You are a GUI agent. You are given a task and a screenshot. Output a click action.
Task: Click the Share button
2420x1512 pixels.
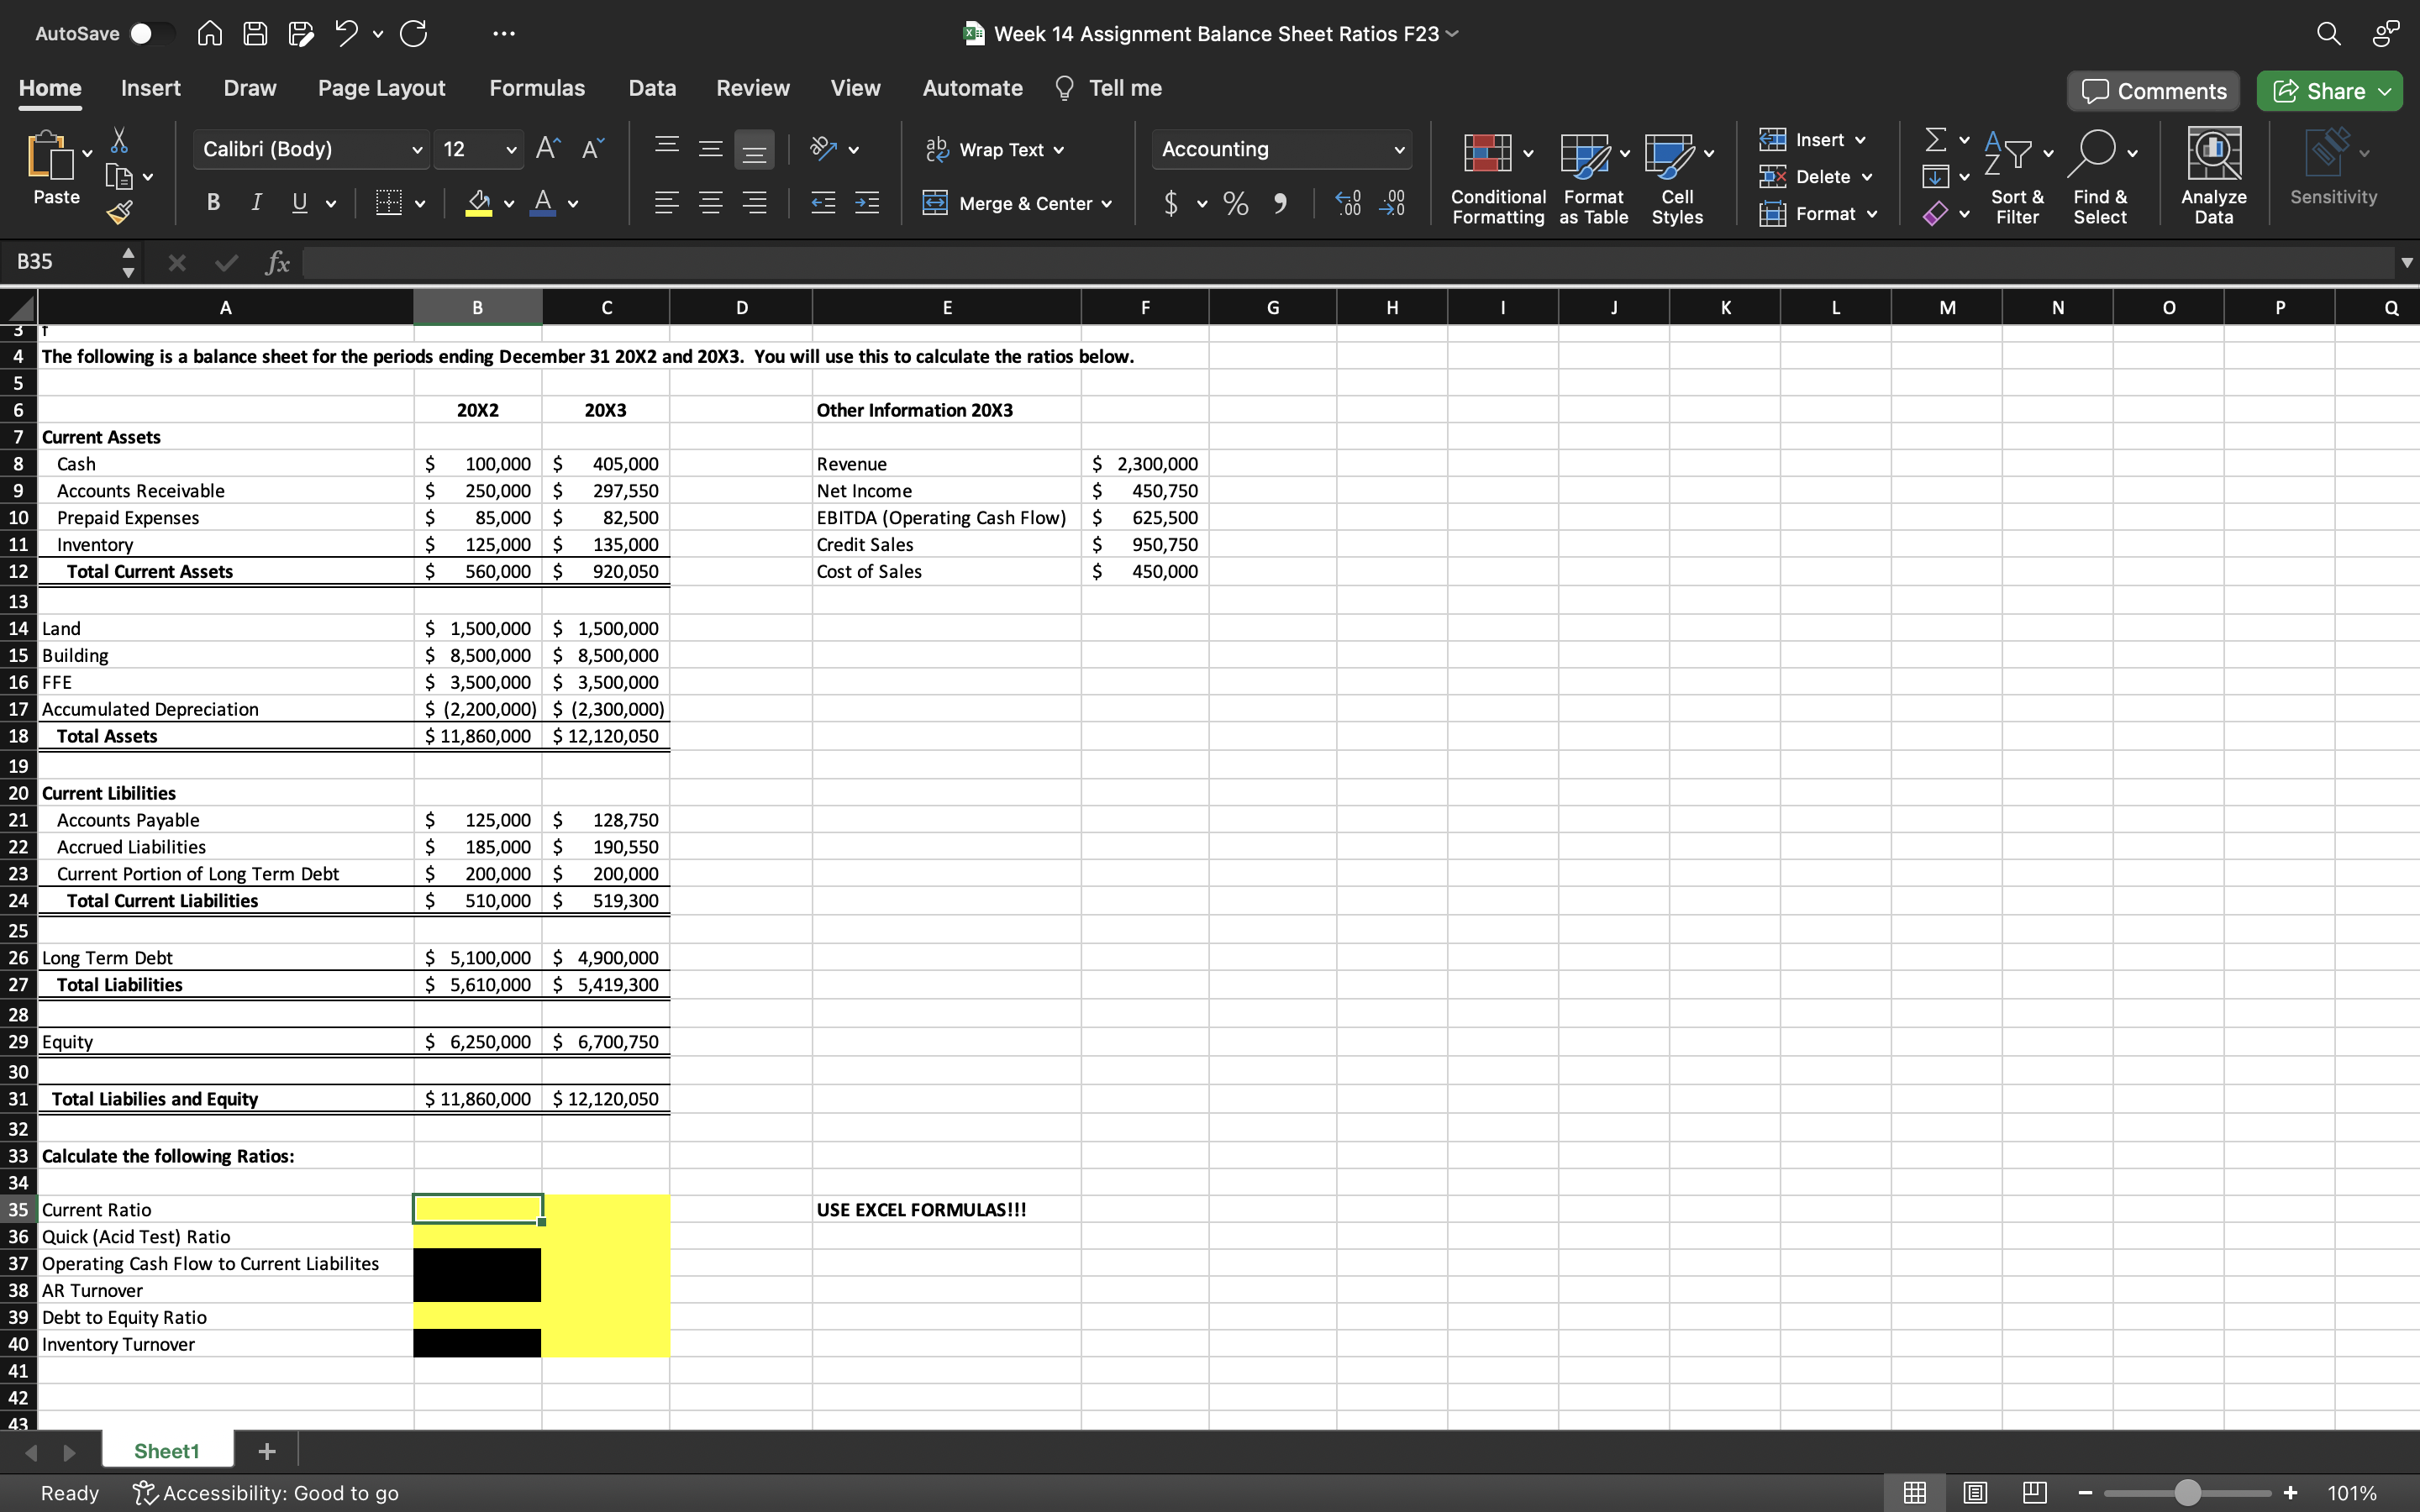point(2321,91)
